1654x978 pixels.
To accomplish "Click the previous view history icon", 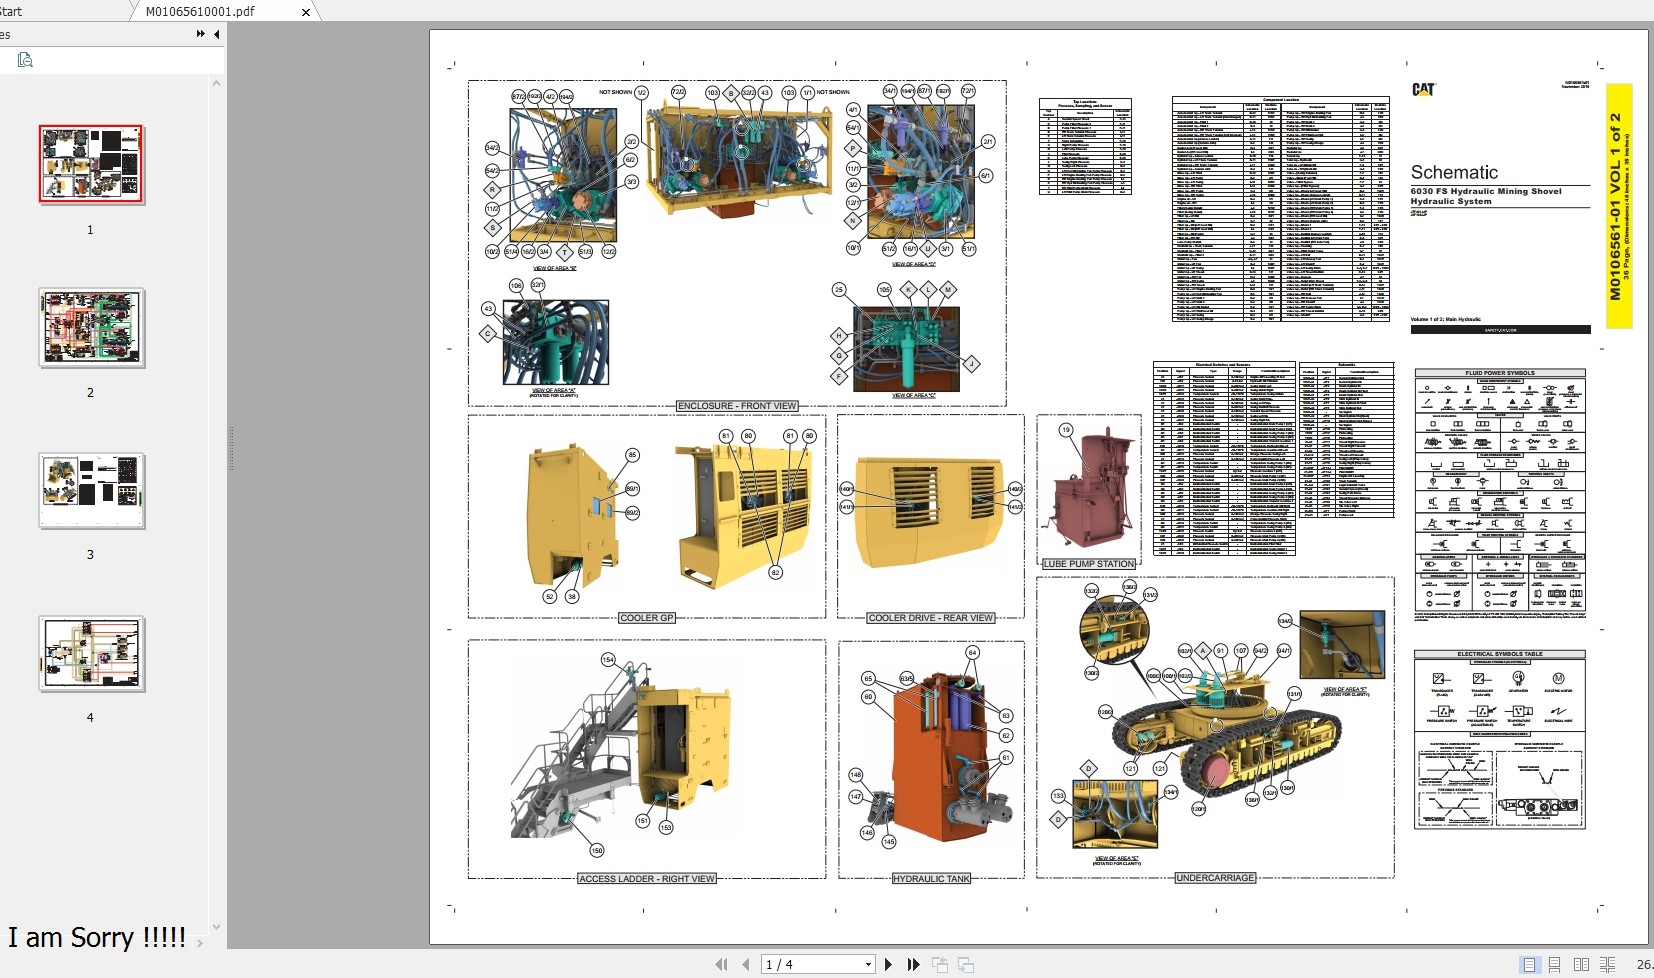I will click(940, 964).
